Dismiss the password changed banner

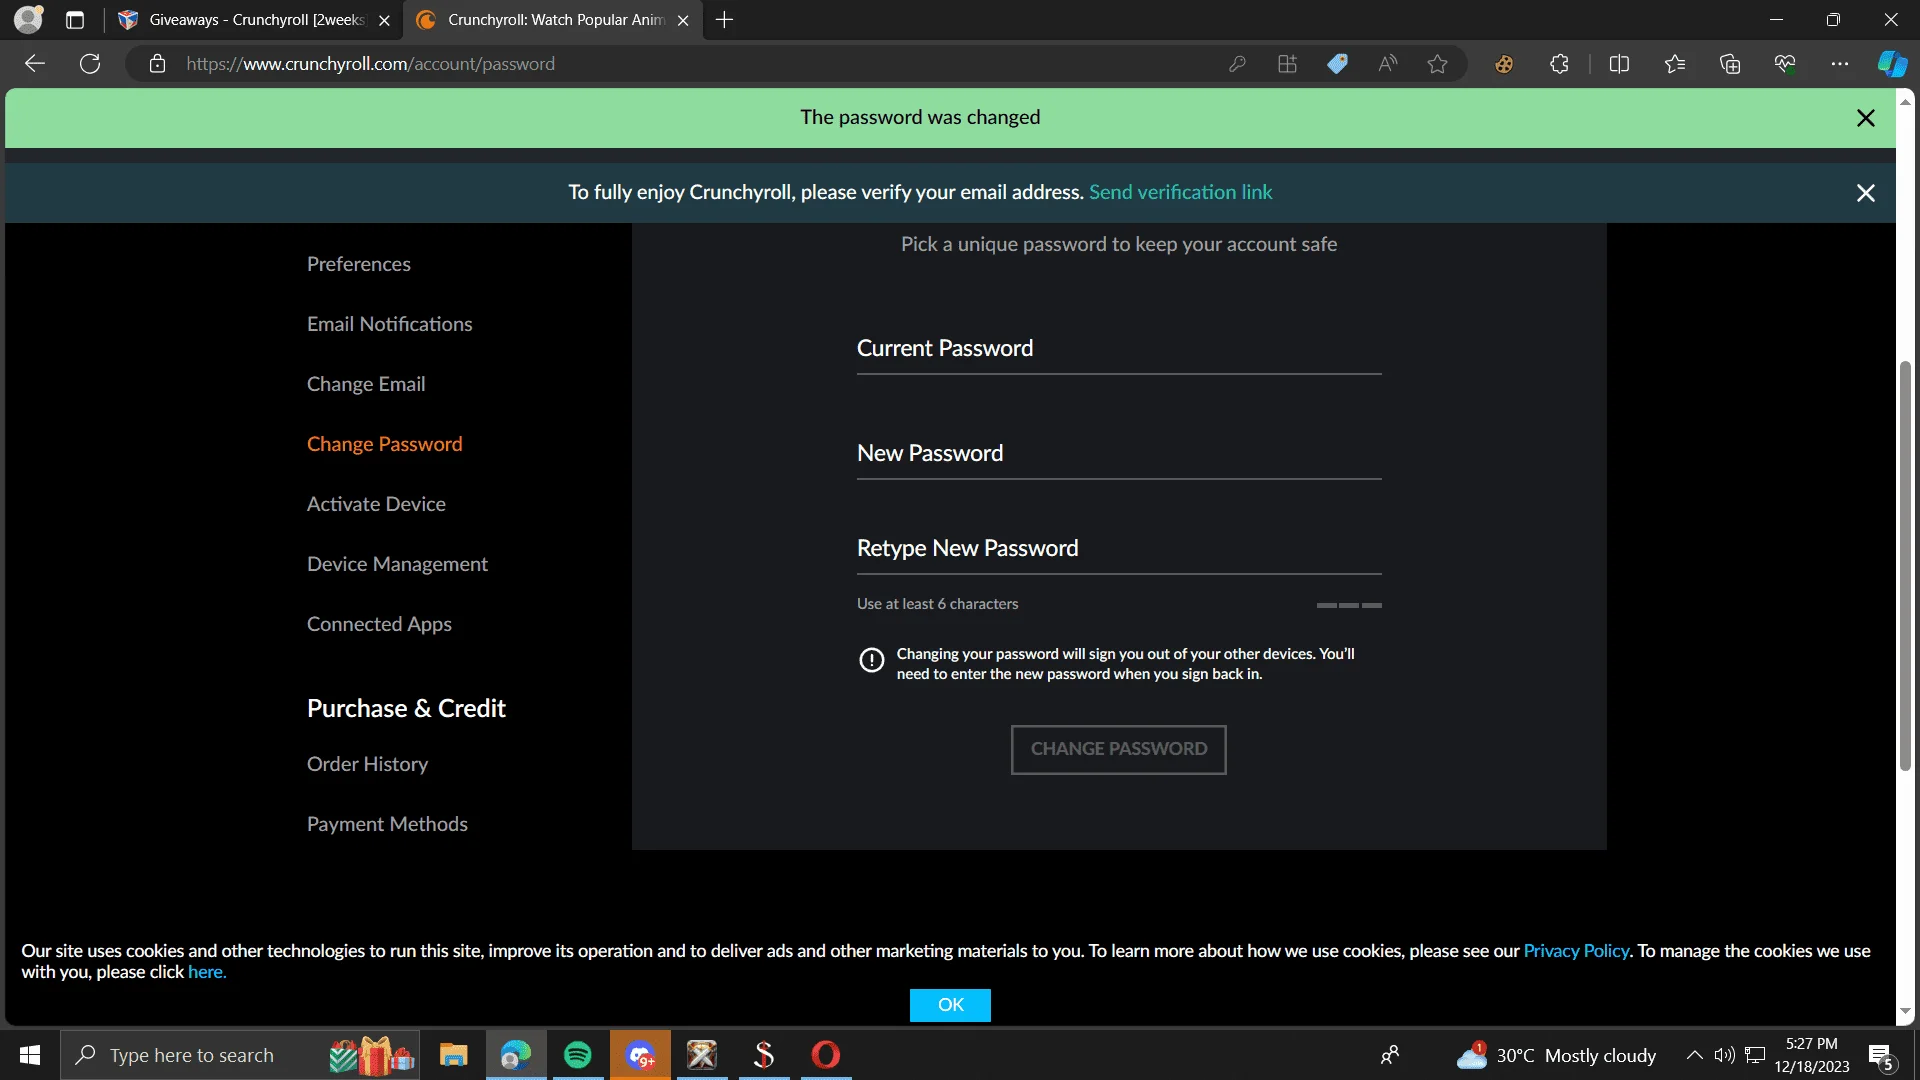pos(1865,118)
